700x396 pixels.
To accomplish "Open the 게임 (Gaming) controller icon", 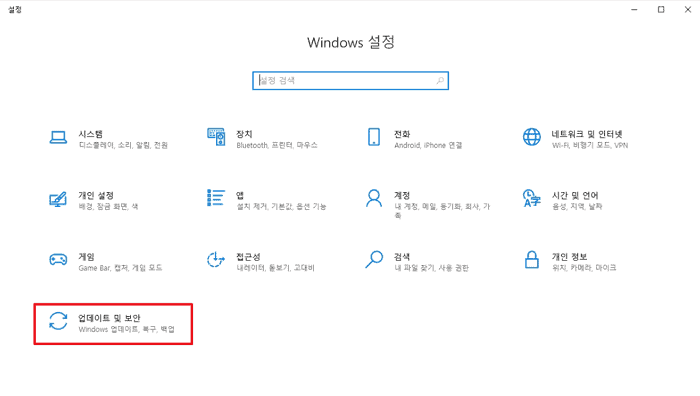I will point(58,259).
